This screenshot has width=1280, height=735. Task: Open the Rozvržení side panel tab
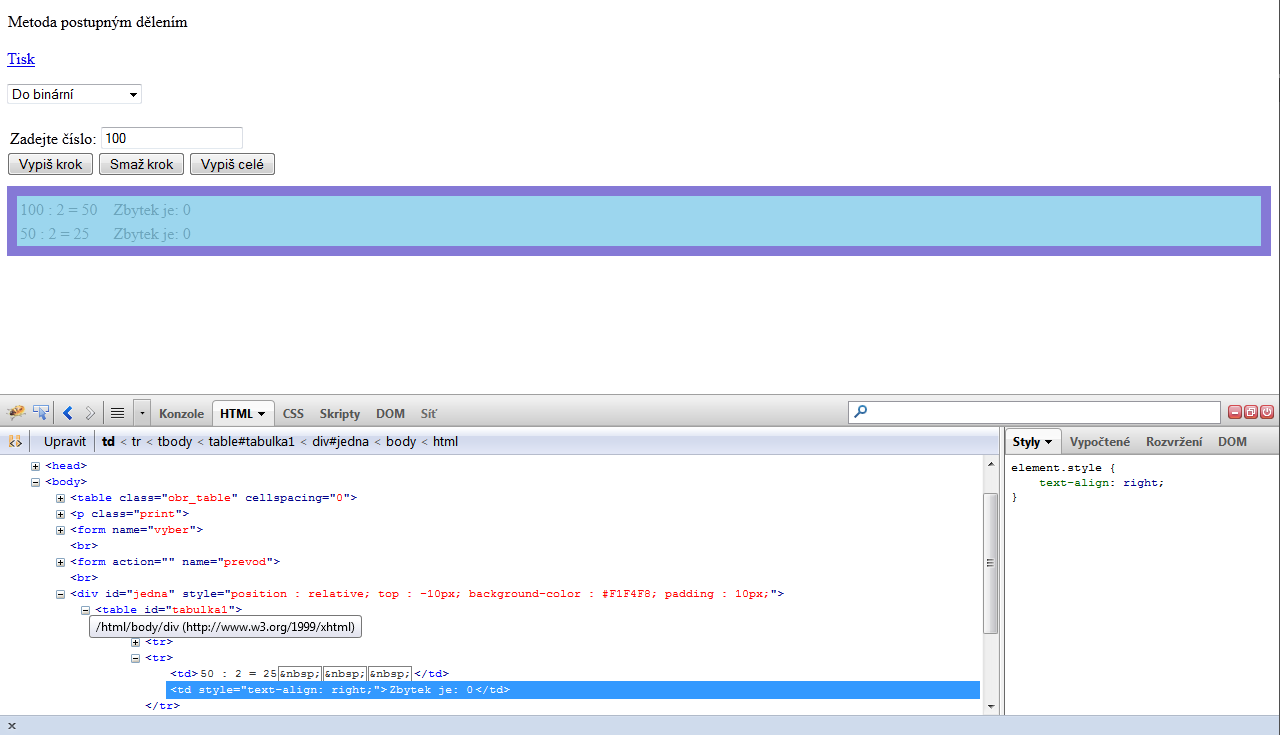1174,441
